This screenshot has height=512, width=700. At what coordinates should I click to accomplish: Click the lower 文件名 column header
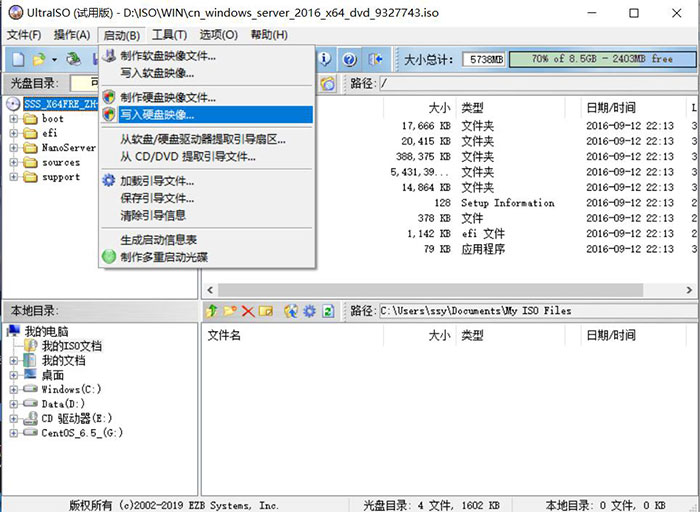click(x=293, y=335)
